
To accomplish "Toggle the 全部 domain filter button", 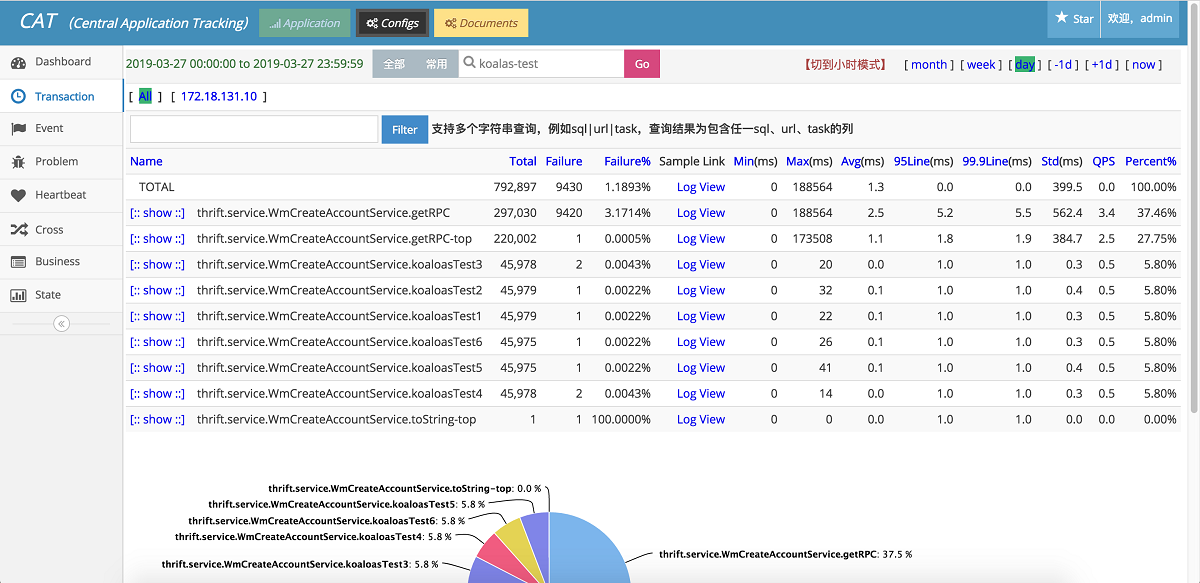I will point(394,64).
